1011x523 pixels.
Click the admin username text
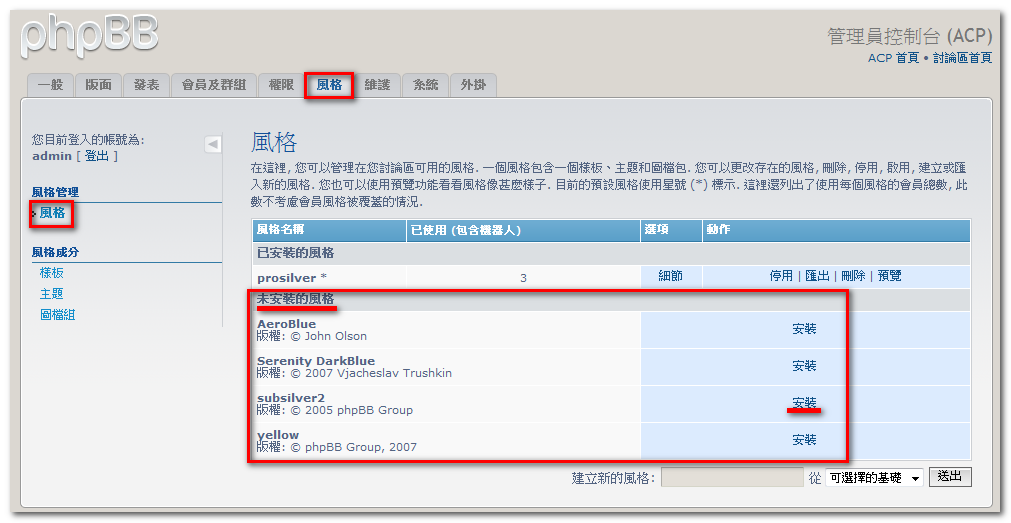52,156
